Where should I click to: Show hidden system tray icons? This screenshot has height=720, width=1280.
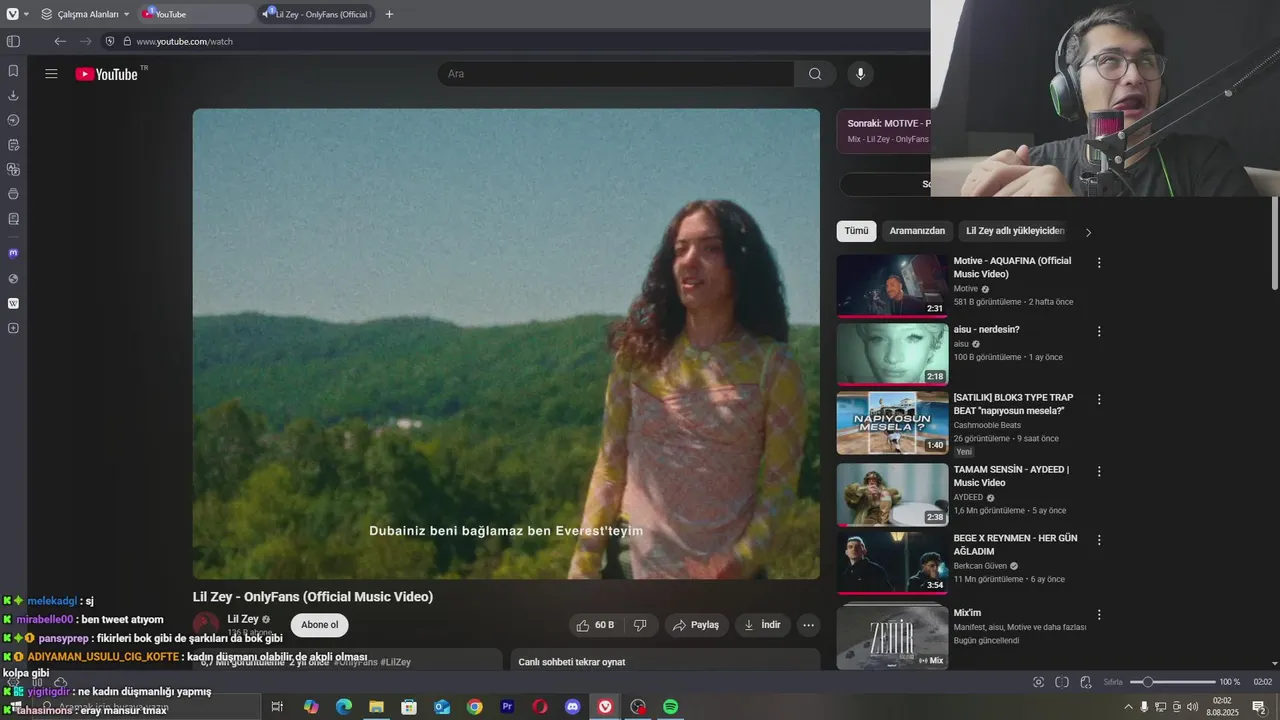click(1129, 707)
